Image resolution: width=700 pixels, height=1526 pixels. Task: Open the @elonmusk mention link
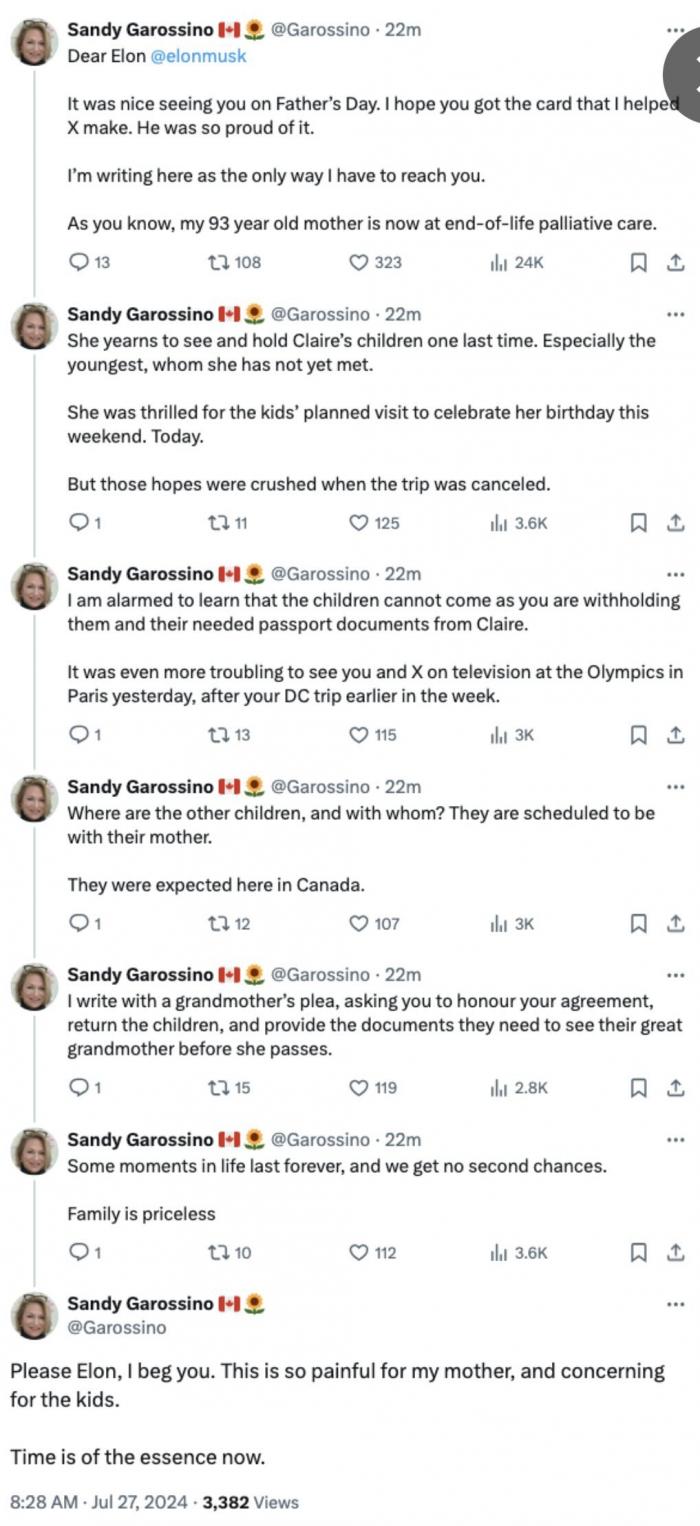pyautogui.click(x=198, y=56)
